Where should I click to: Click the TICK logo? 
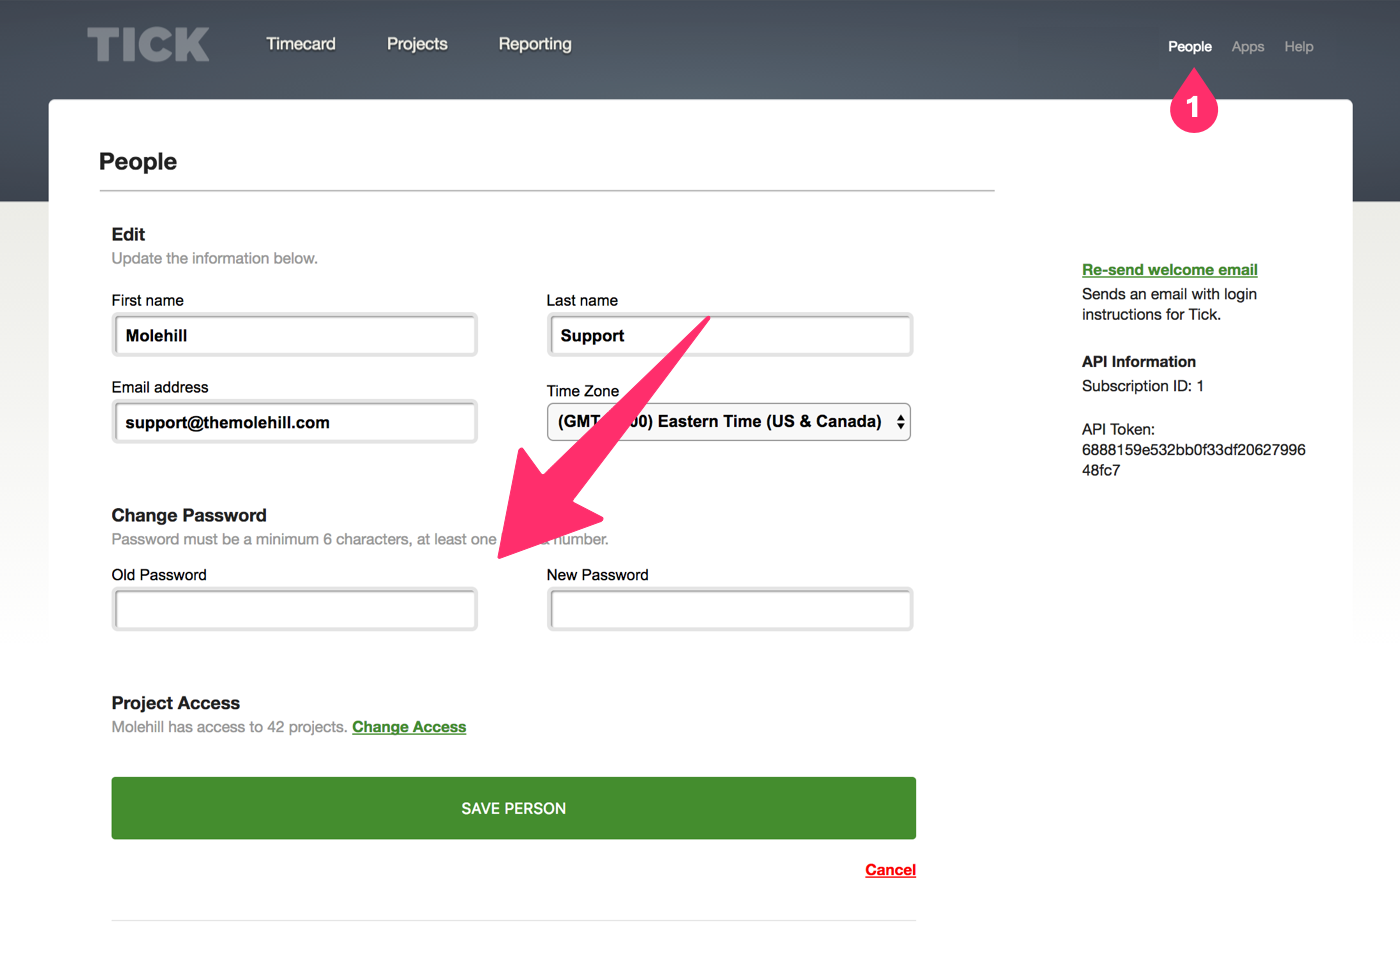pos(148,45)
